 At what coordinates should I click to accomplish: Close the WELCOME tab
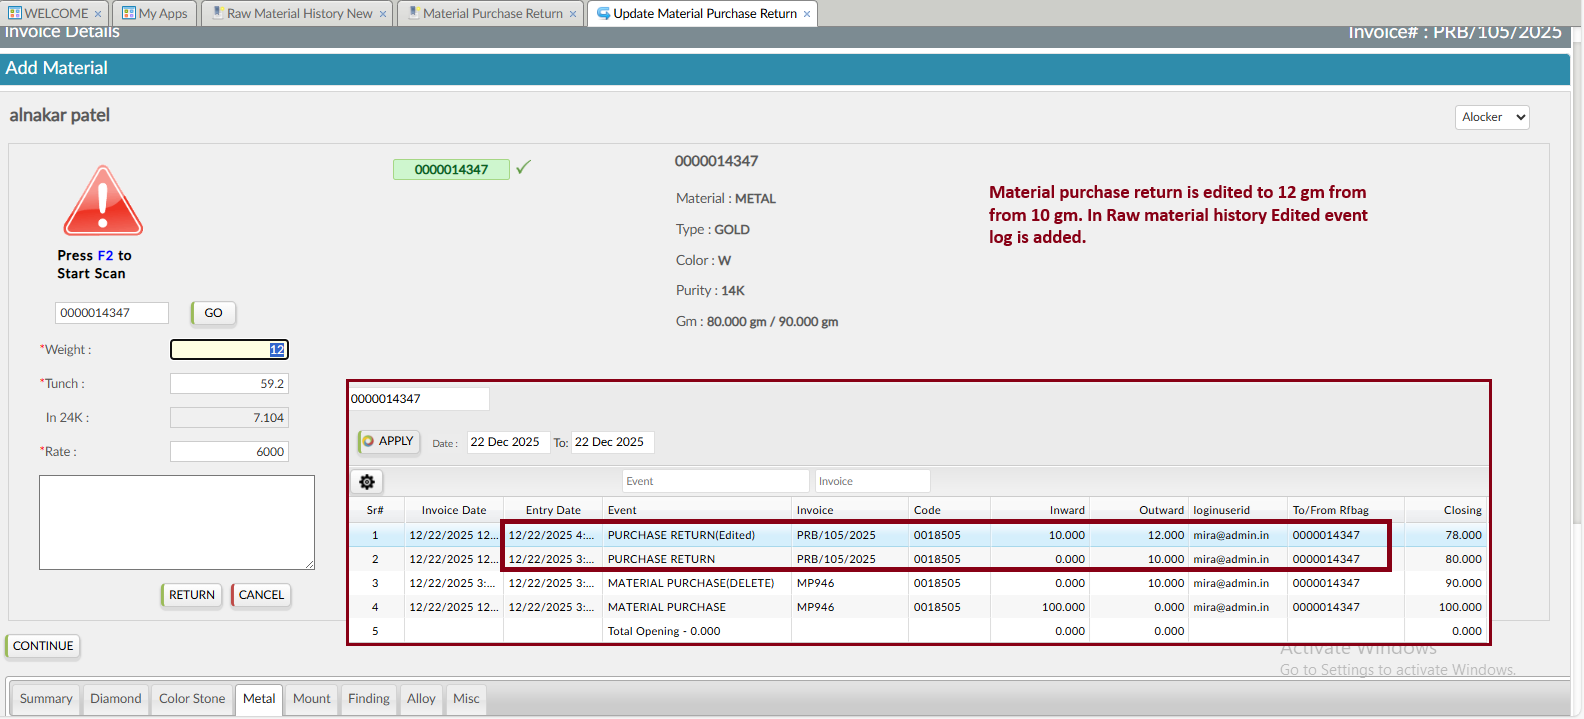click(x=98, y=14)
